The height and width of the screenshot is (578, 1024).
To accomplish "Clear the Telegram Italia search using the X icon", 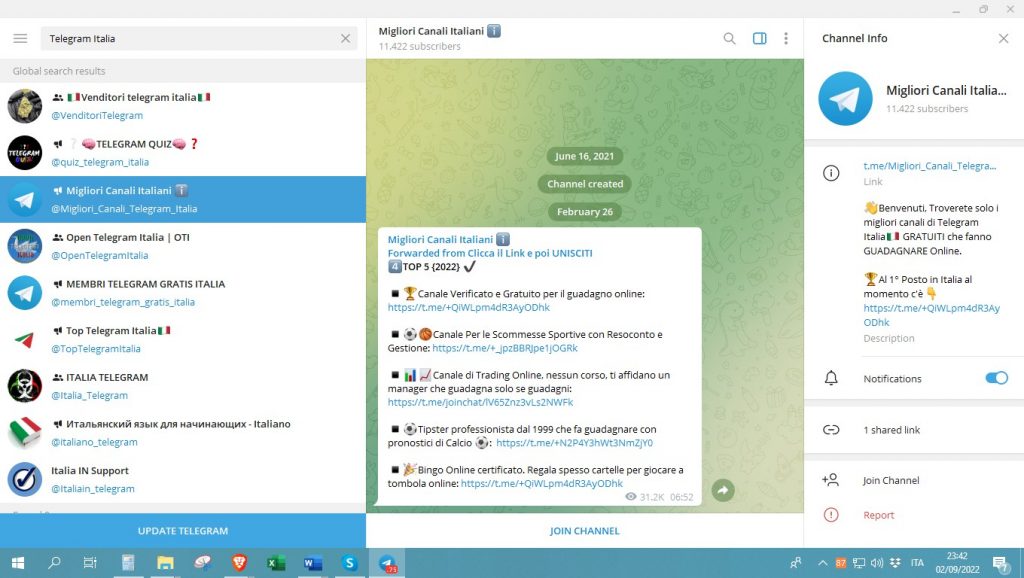I will [345, 37].
